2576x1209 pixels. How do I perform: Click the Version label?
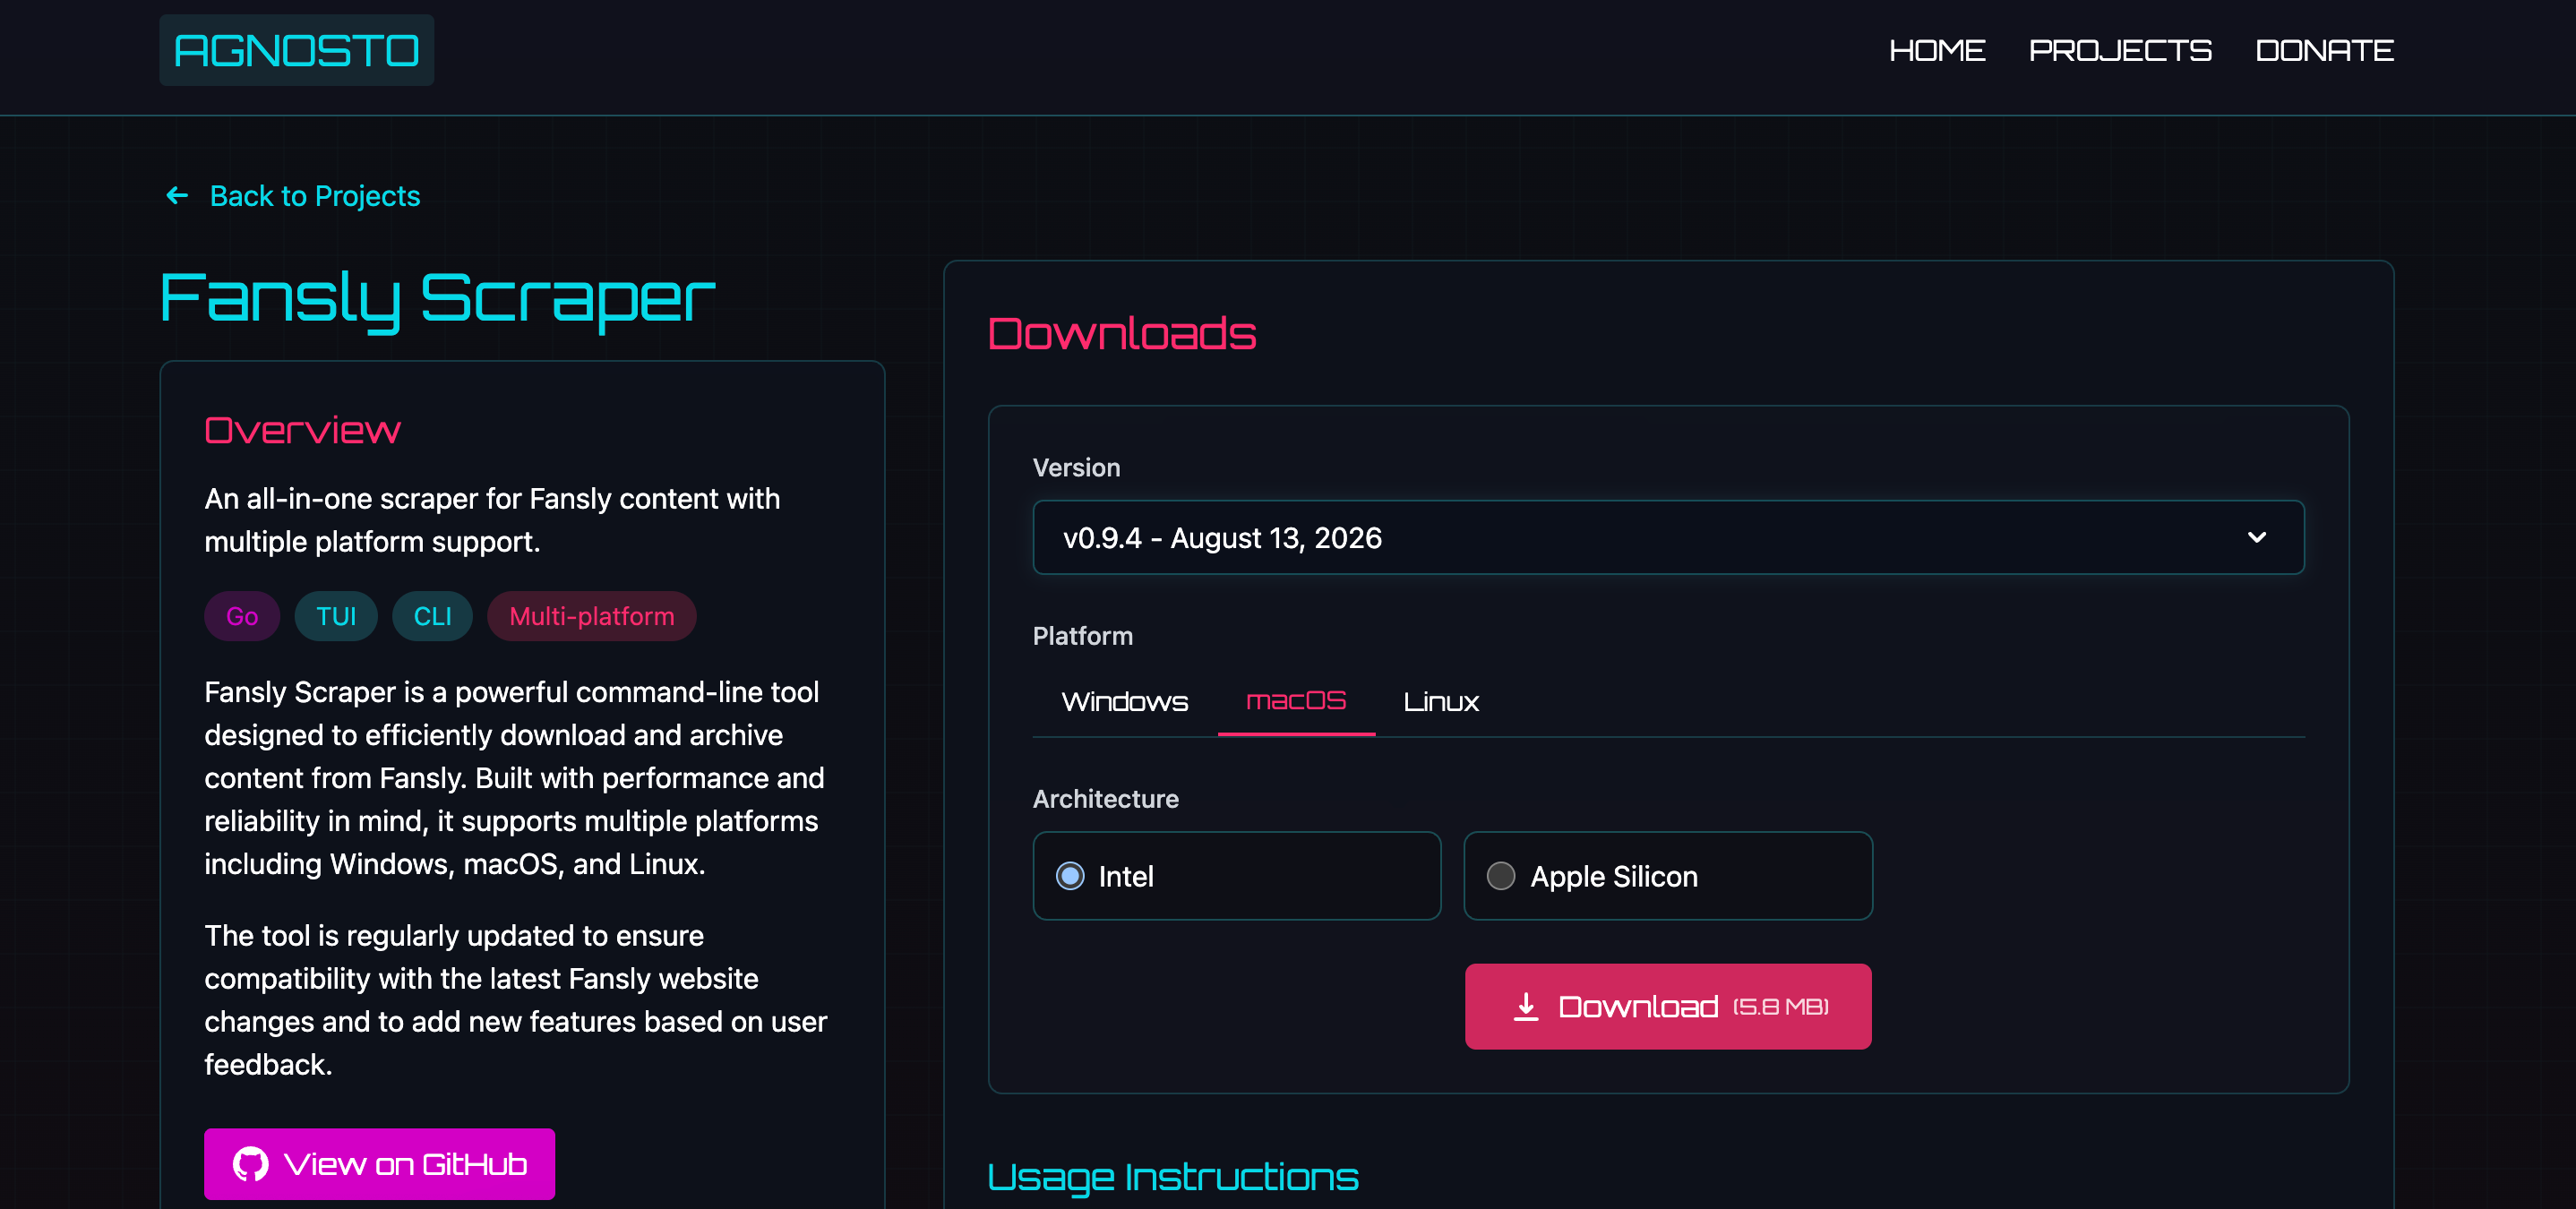tap(1076, 468)
